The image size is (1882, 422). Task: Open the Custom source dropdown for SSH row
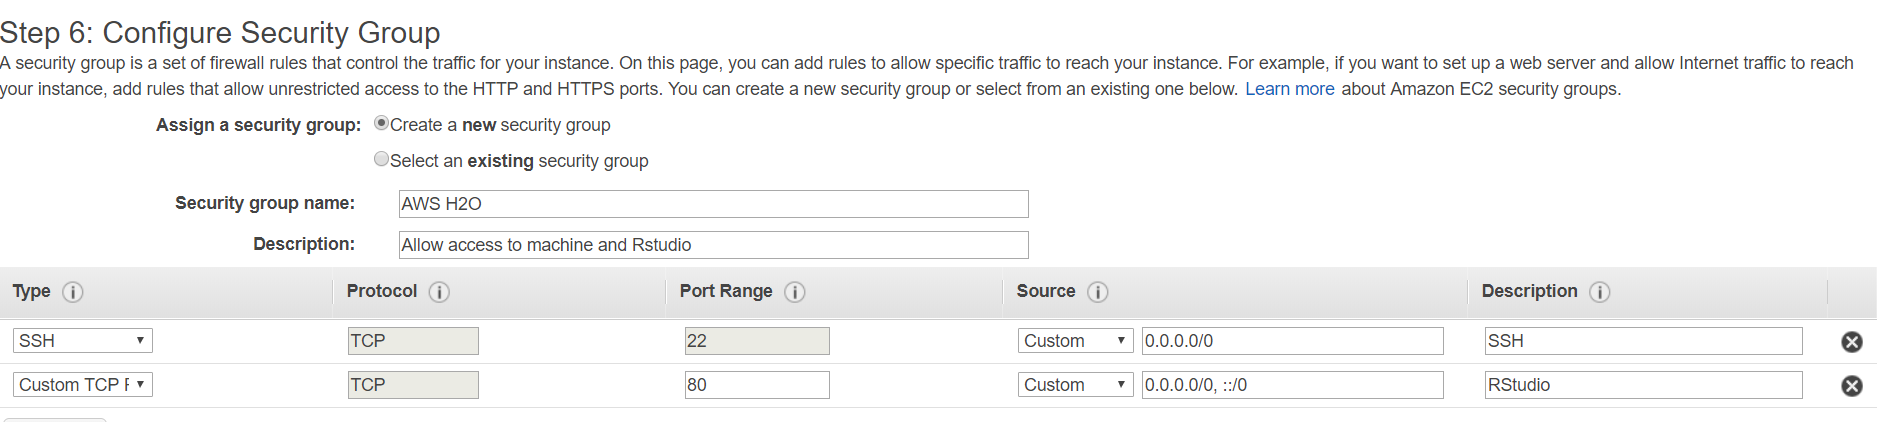click(x=1076, y=341)
